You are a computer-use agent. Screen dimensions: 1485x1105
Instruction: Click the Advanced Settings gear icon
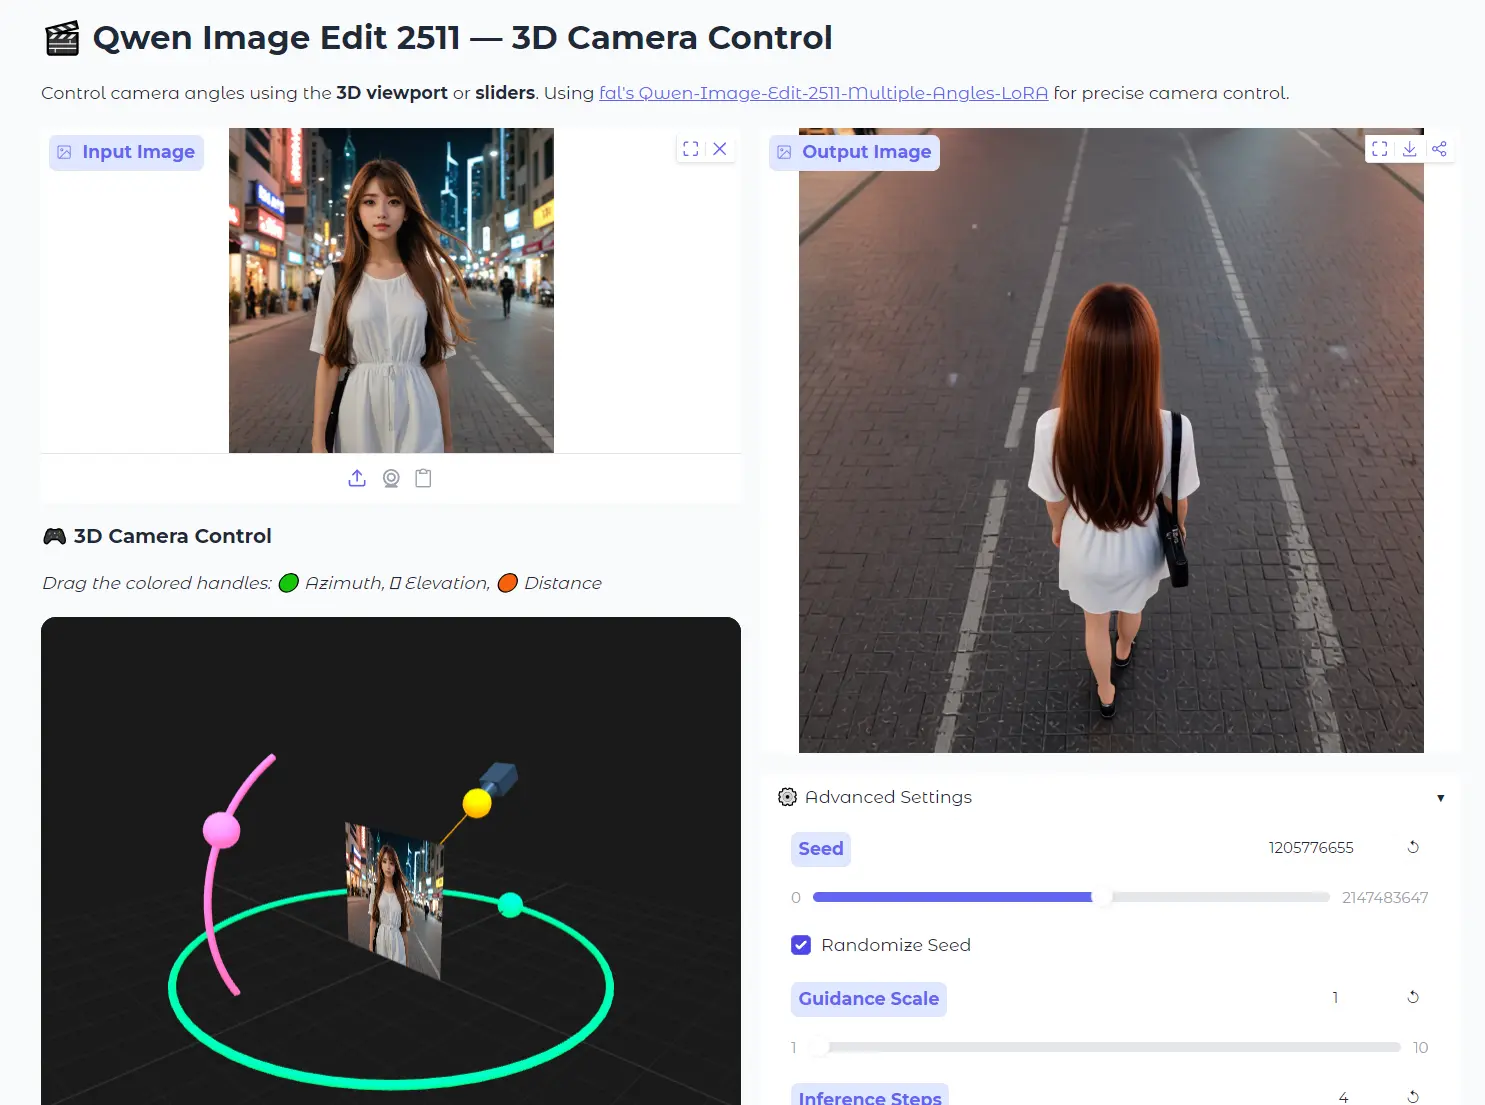786,797
